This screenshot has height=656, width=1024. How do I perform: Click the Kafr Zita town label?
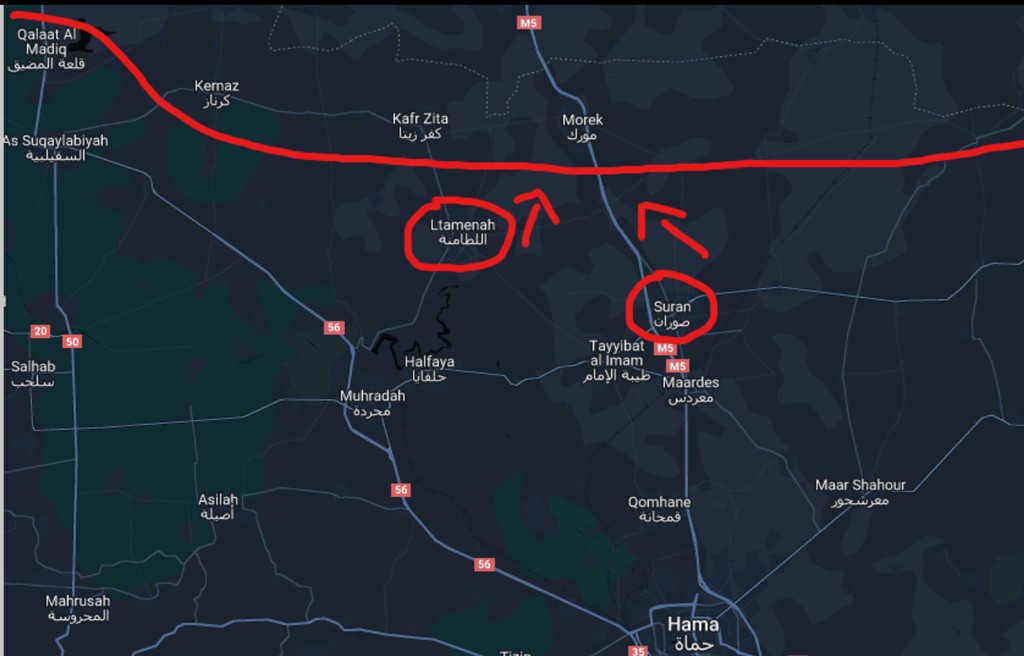tap(420, 126)
